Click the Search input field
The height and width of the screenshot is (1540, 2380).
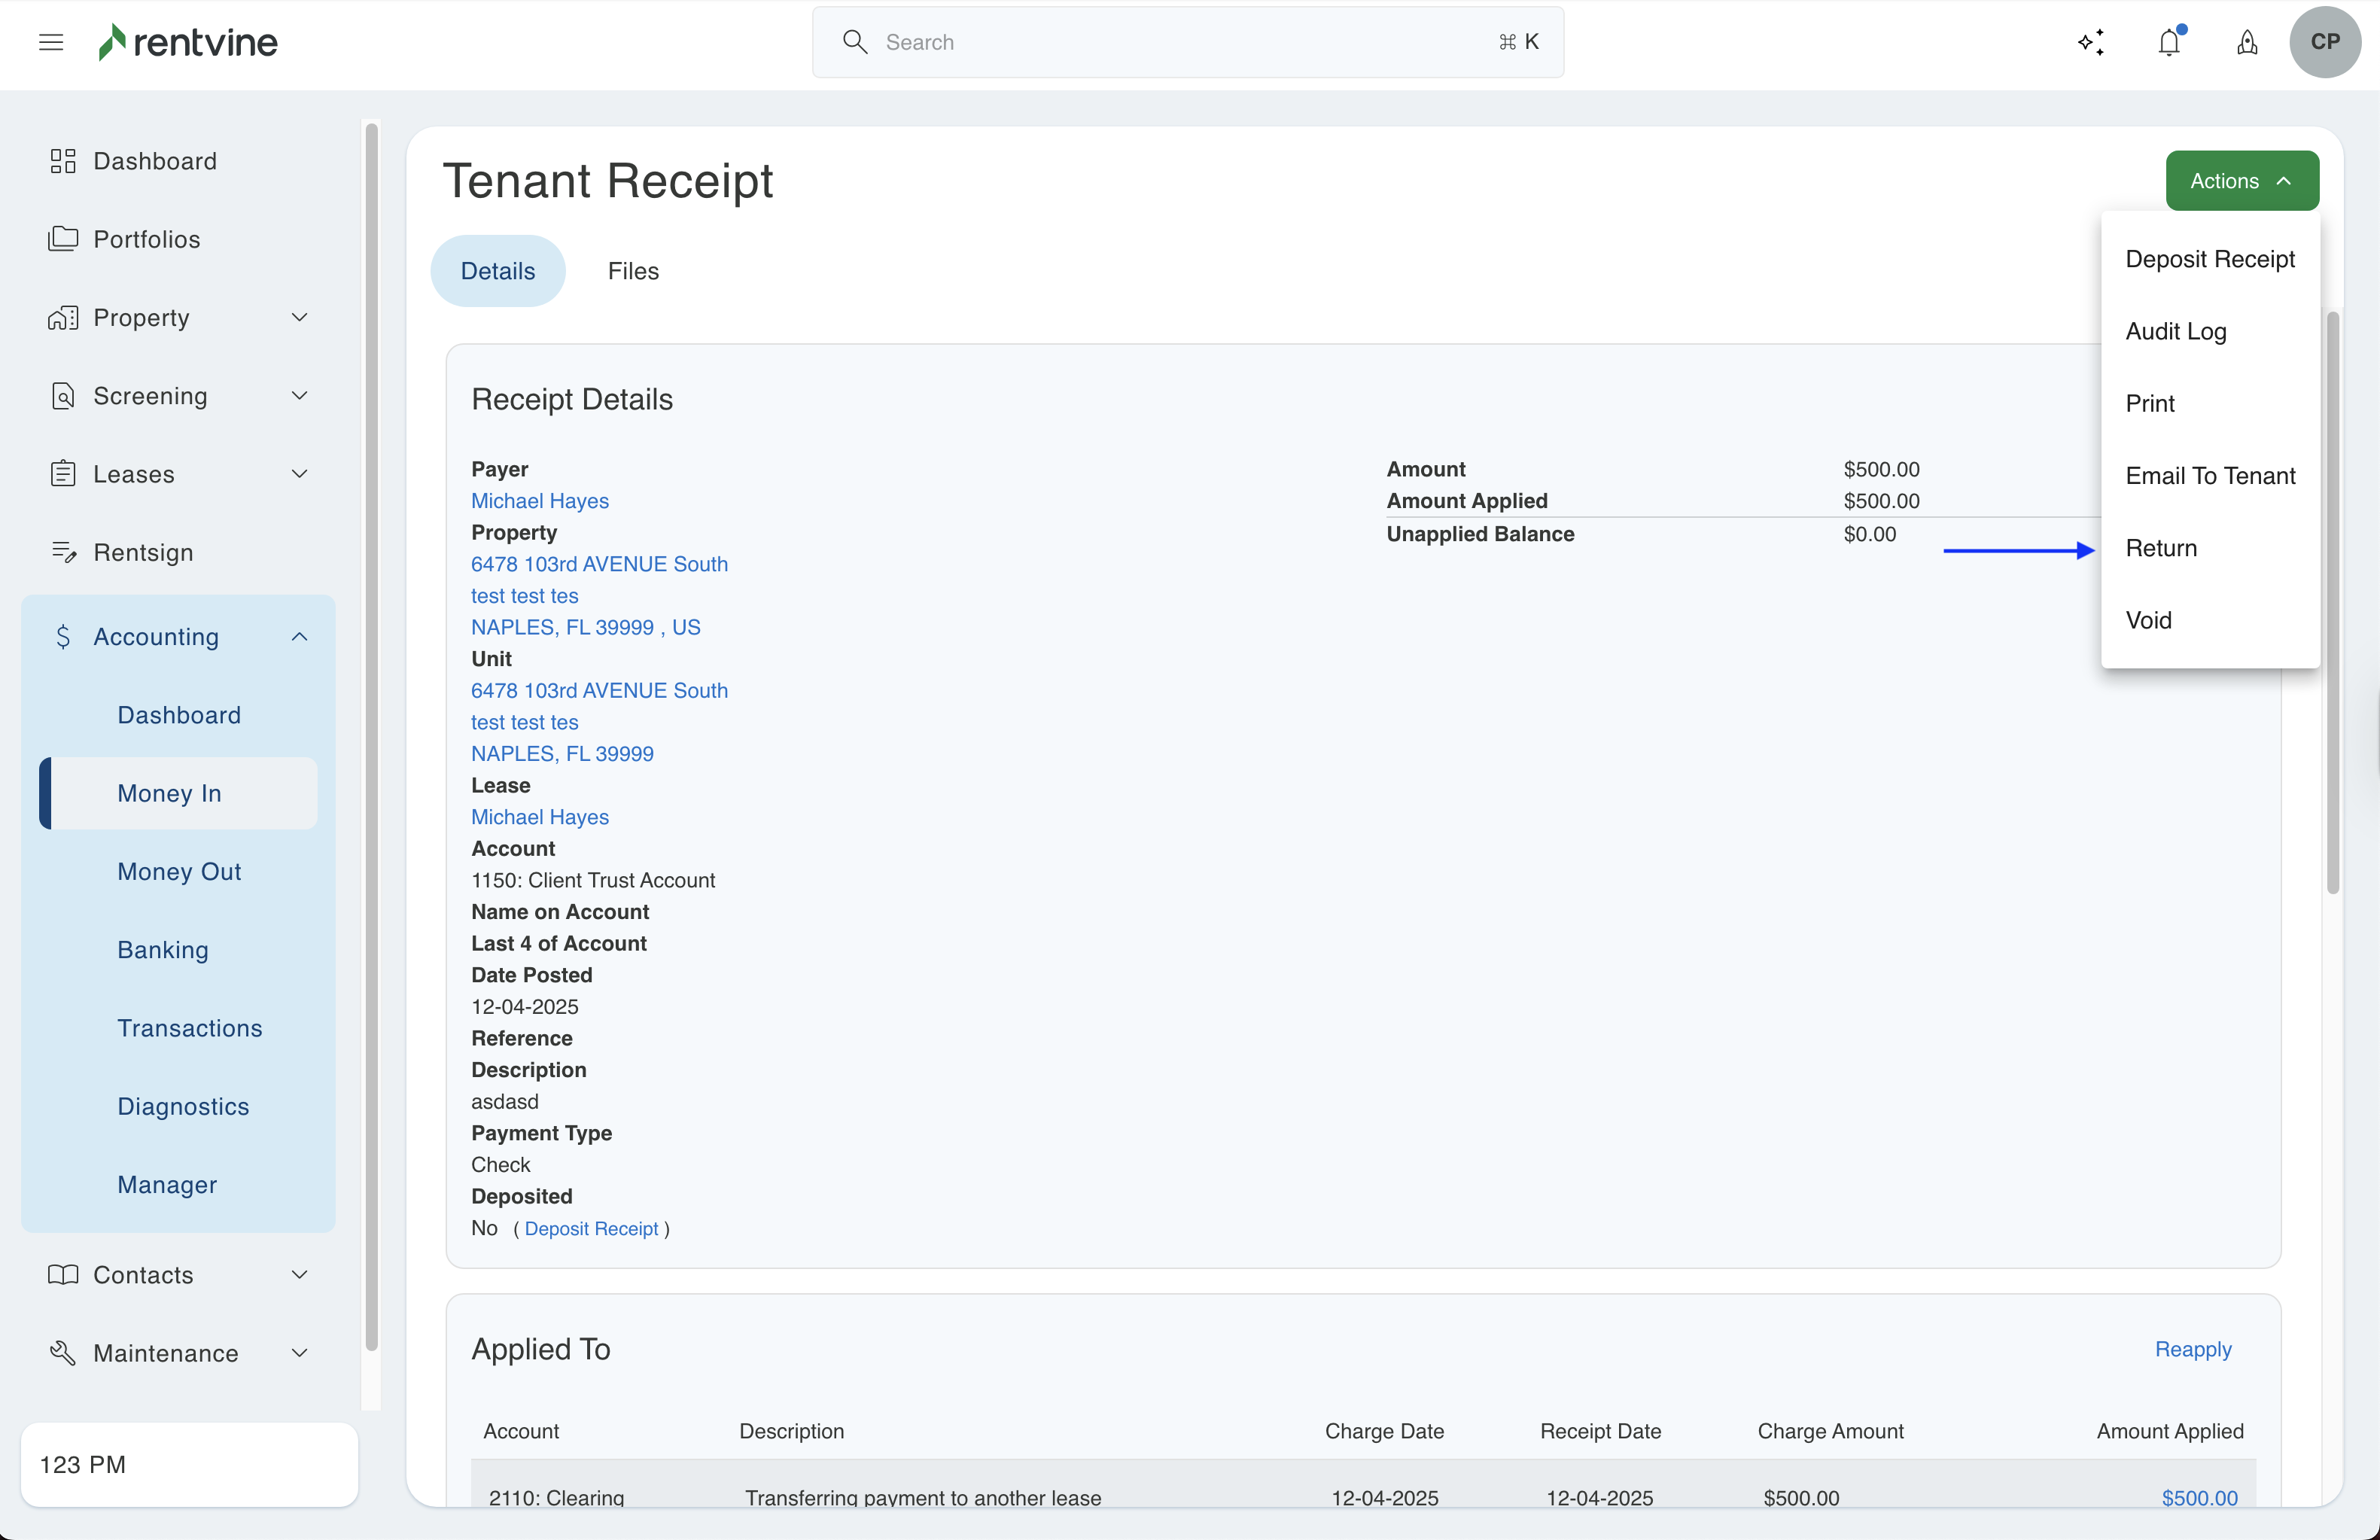coord(1187,42)
